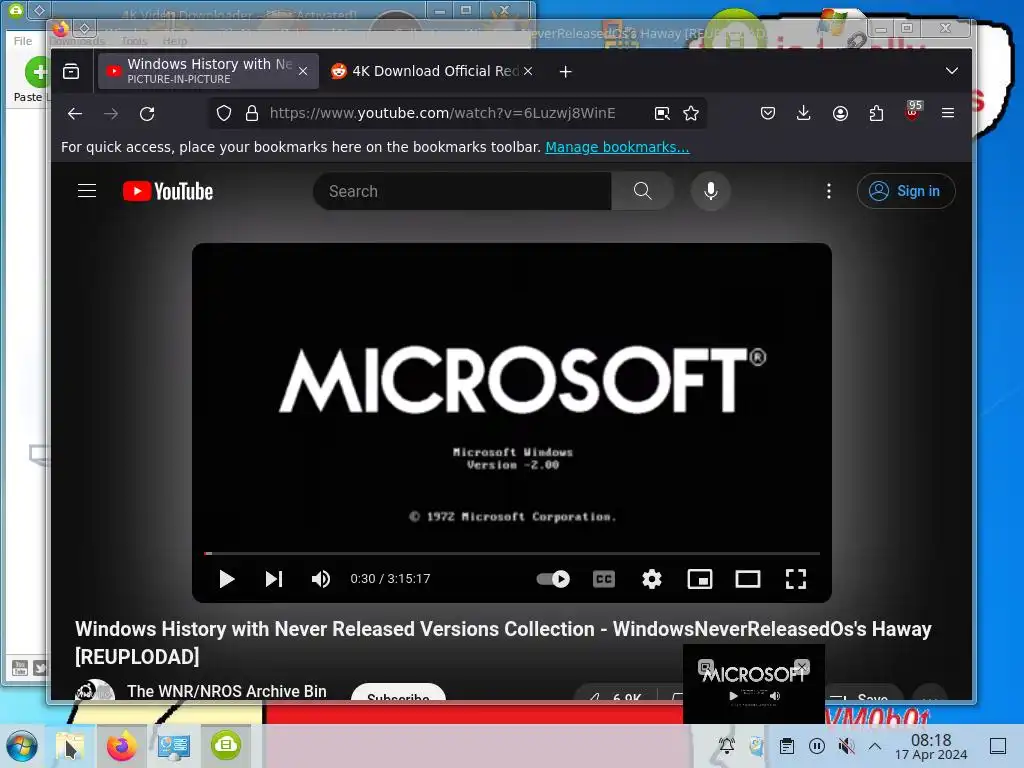Reload the YouTube page
This screenshot has width=1024, height=768.
point(147,114)
